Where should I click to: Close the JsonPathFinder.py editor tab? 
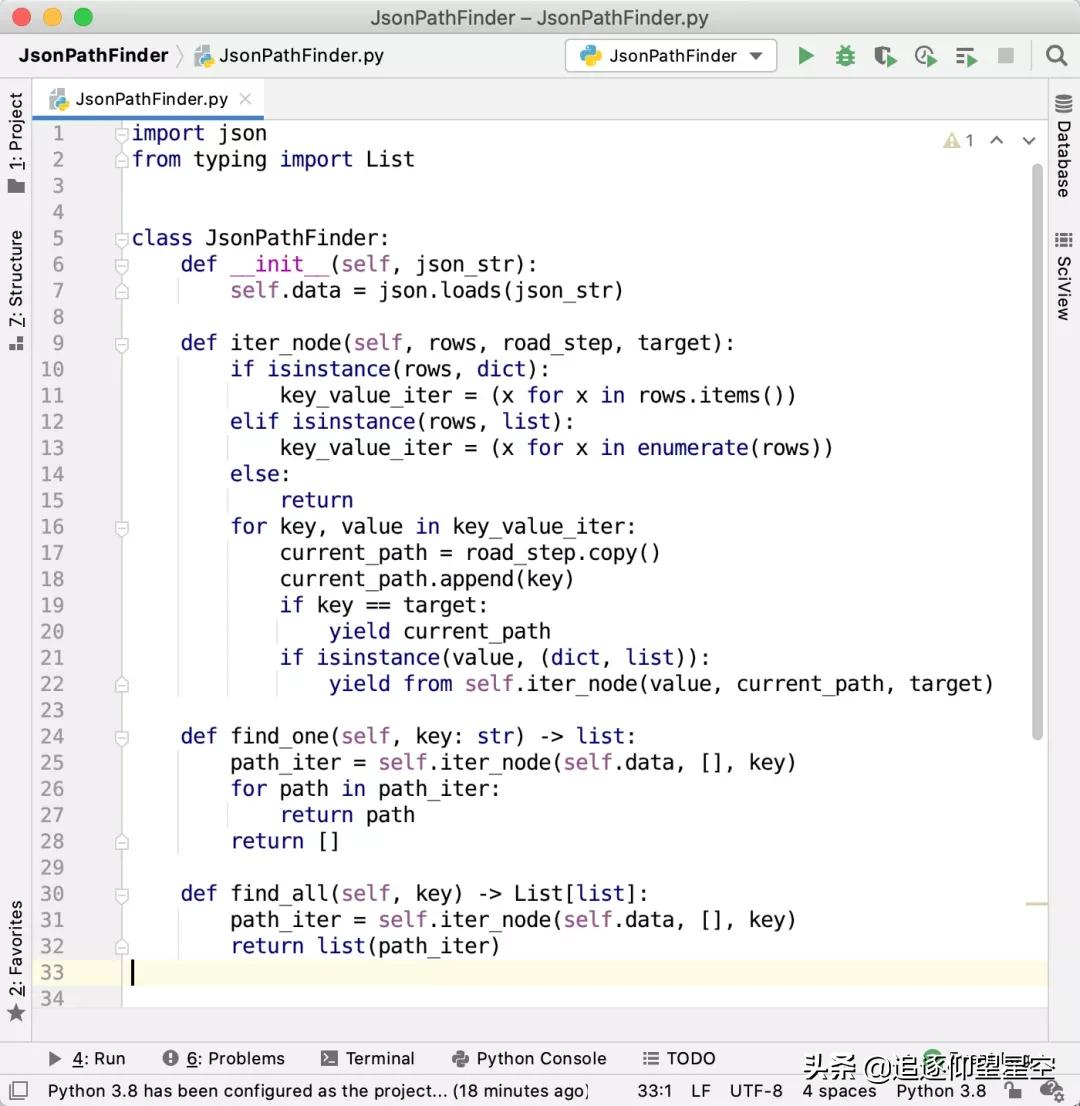(245, 99)
